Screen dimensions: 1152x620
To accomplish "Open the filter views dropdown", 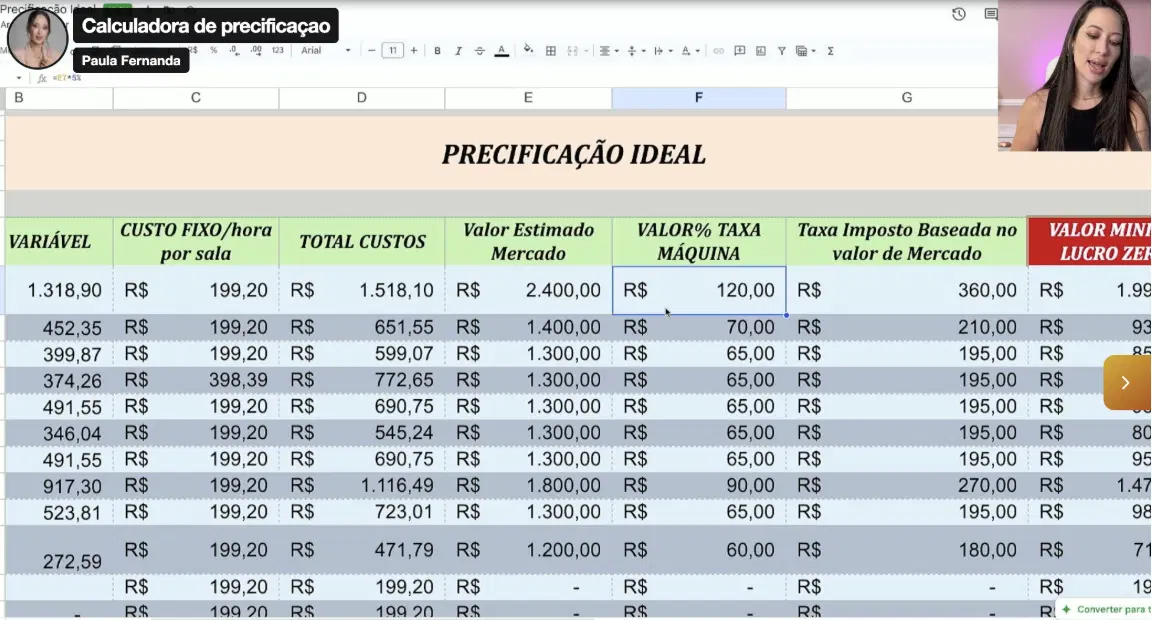I will (x=805, y=51).
